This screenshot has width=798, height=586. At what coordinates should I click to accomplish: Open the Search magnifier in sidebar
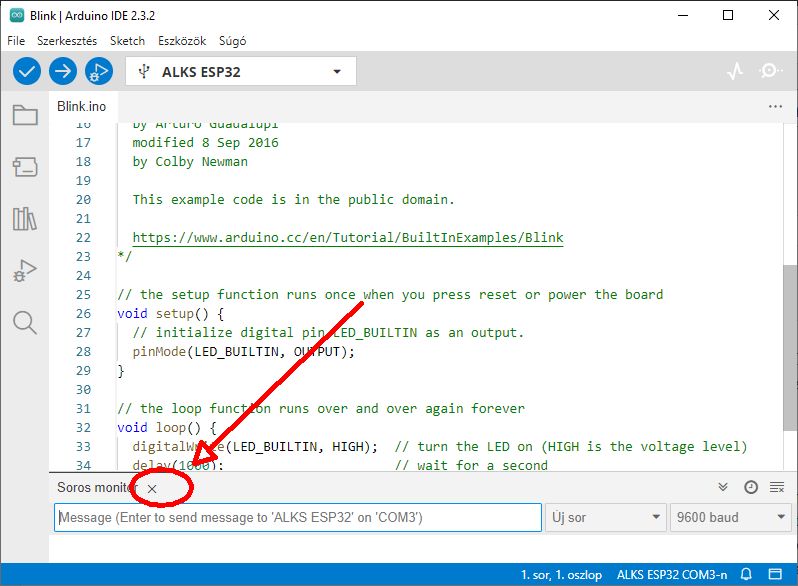pos(25,322)
